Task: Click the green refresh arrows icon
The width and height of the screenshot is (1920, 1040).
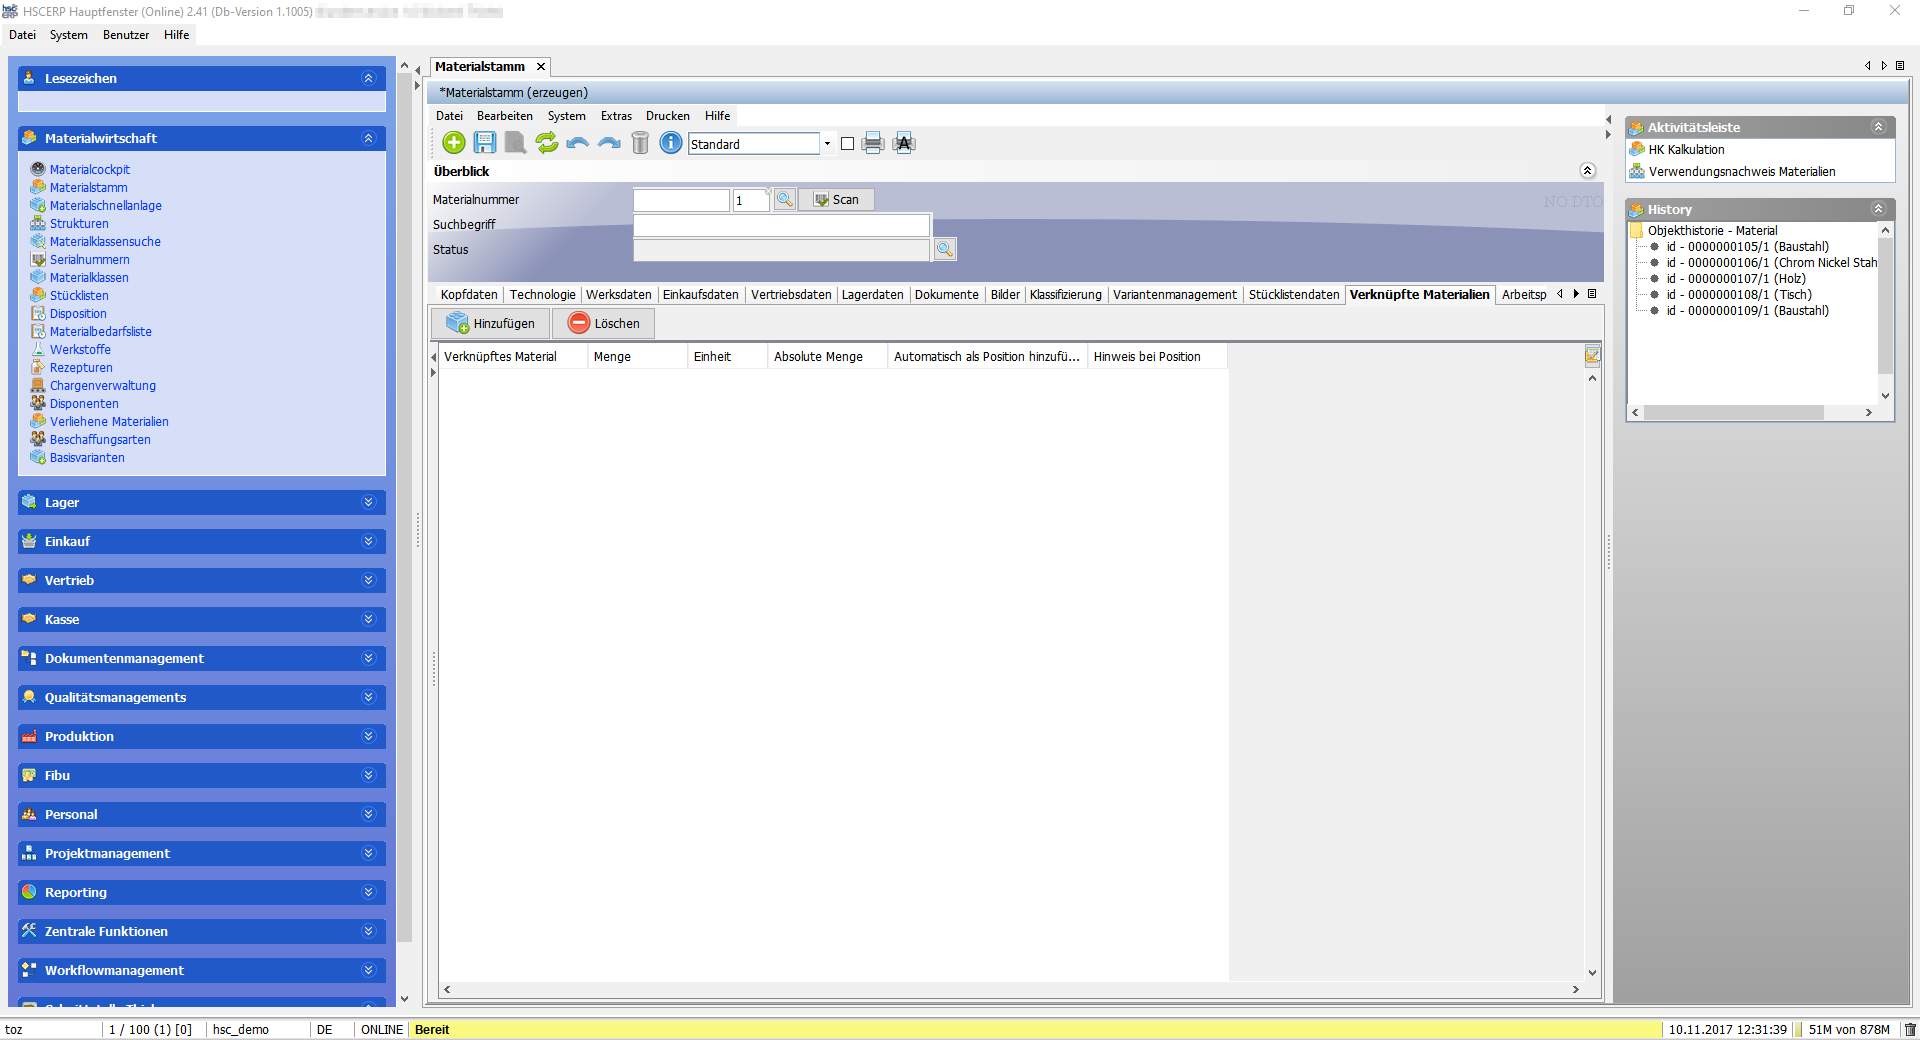Action: click(547, 143)
